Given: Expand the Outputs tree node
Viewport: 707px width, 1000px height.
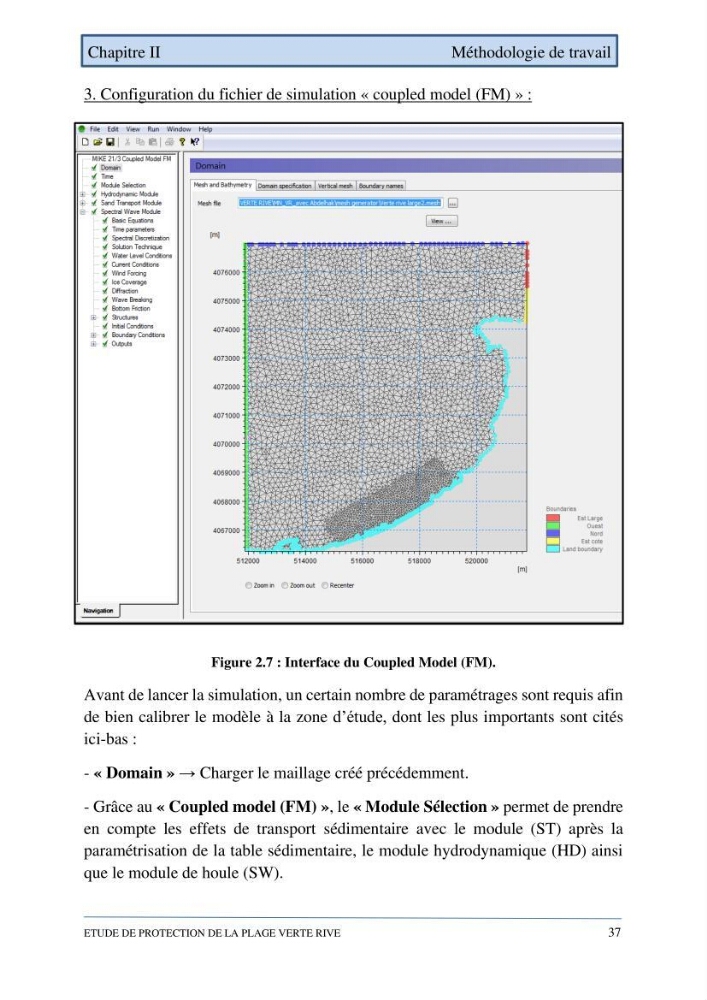Looking at the screenshot, I should tap(93, 344).
